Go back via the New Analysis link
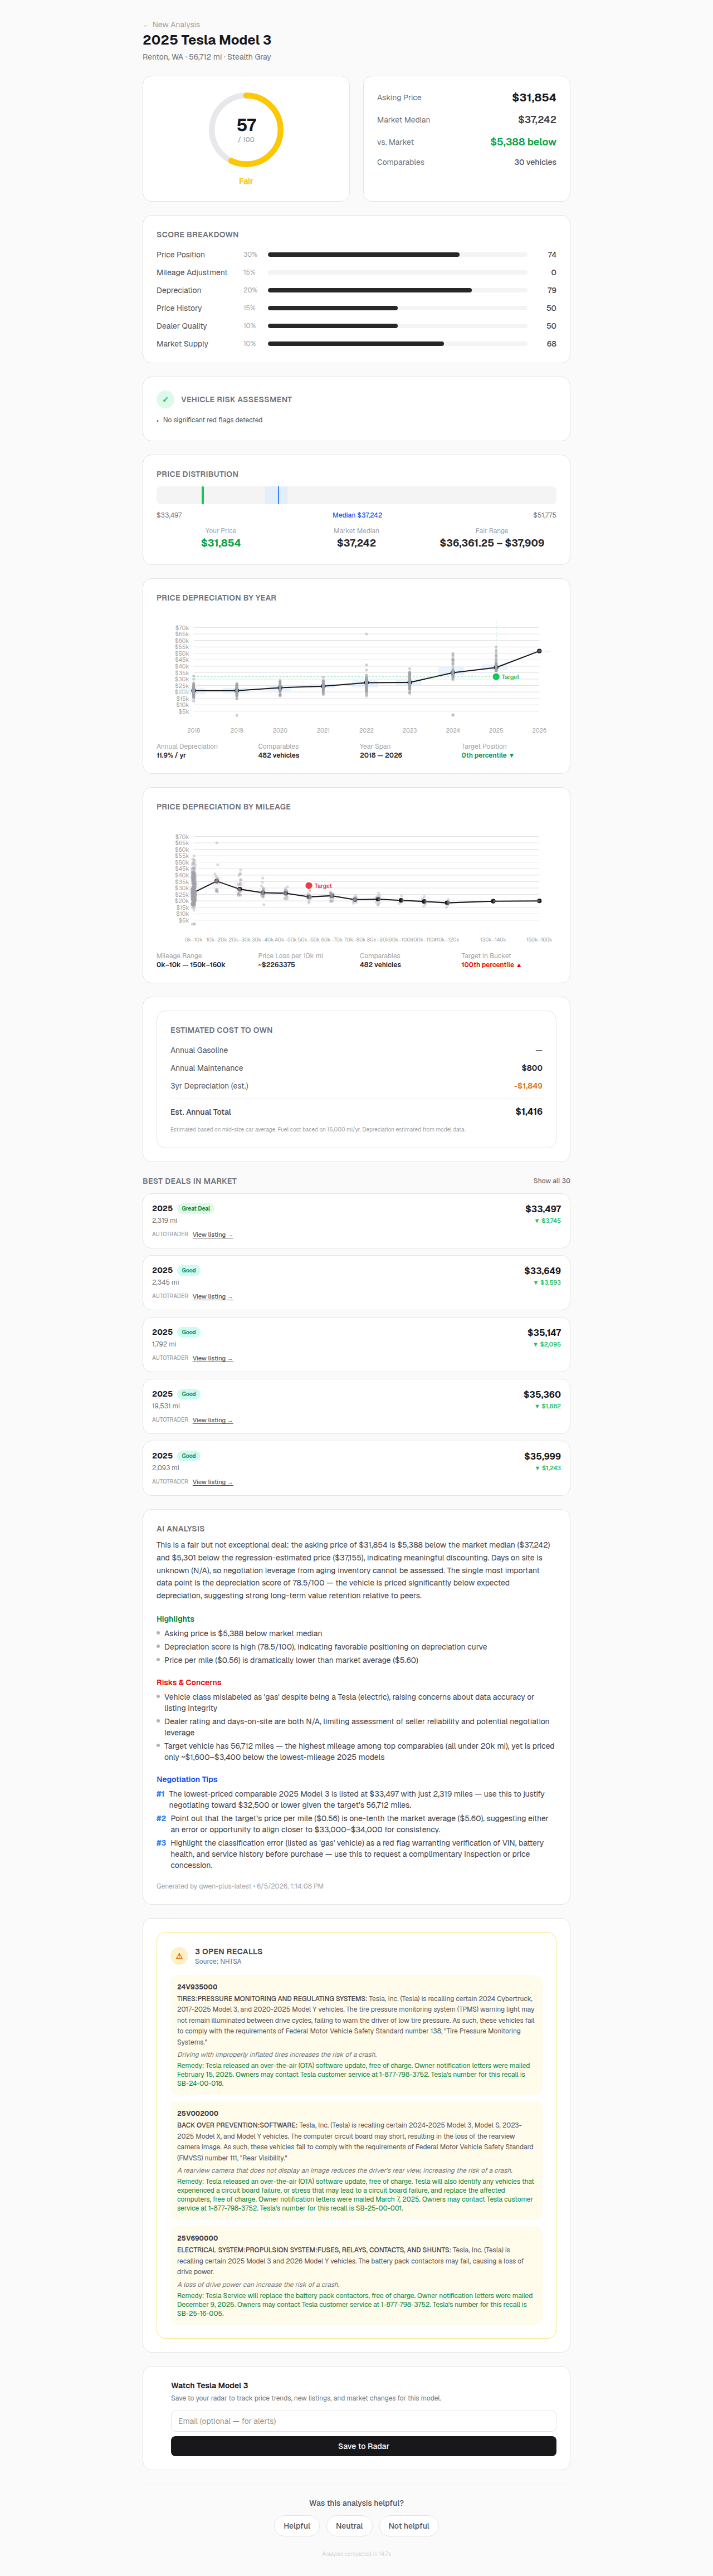Screen dimensions: 713x2576 pyautogui.click(x=171, y=25)
